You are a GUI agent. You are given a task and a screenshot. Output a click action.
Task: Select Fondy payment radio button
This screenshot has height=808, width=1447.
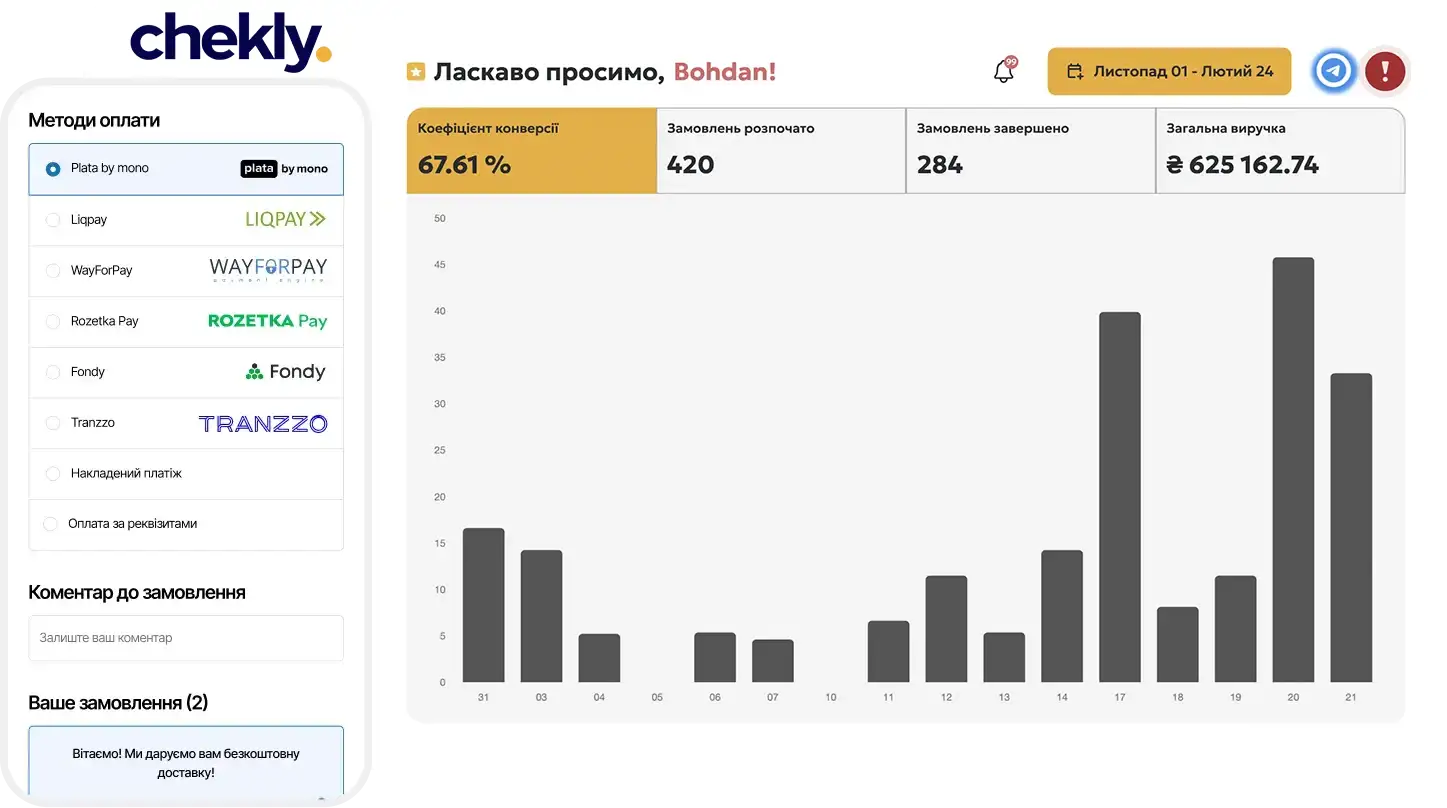(x=53, y=372)
